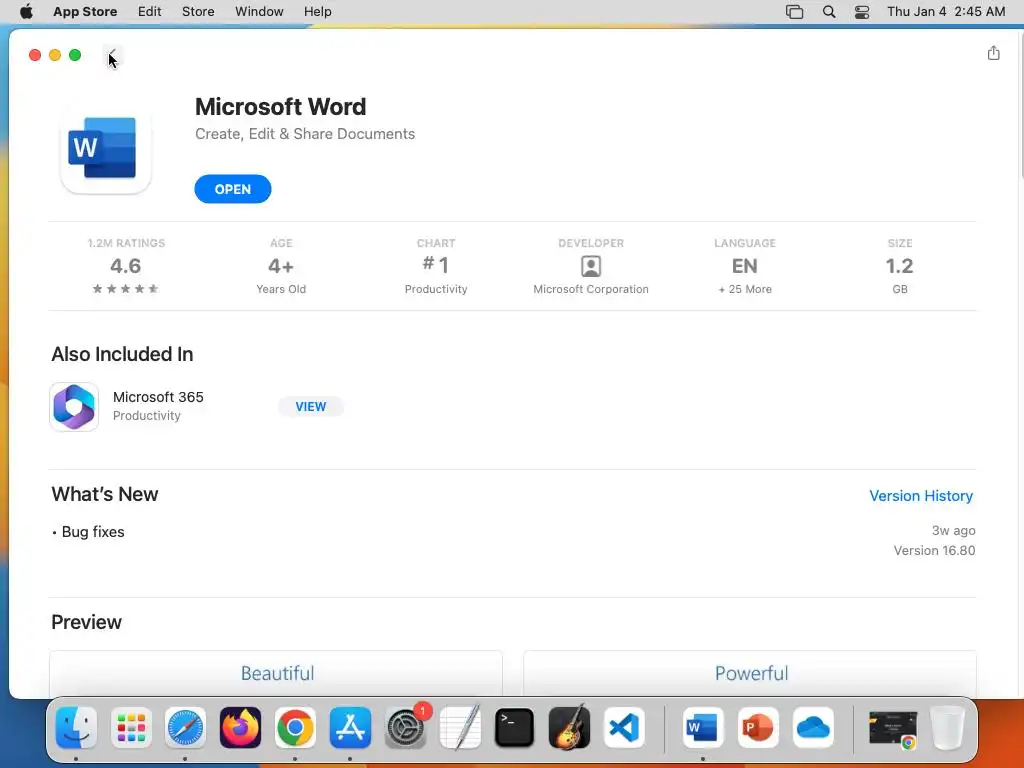Launch GarageBand from the Dock
Image resolution: width=1024 pixels, height=768 pixels.
[x=569, y=728]
